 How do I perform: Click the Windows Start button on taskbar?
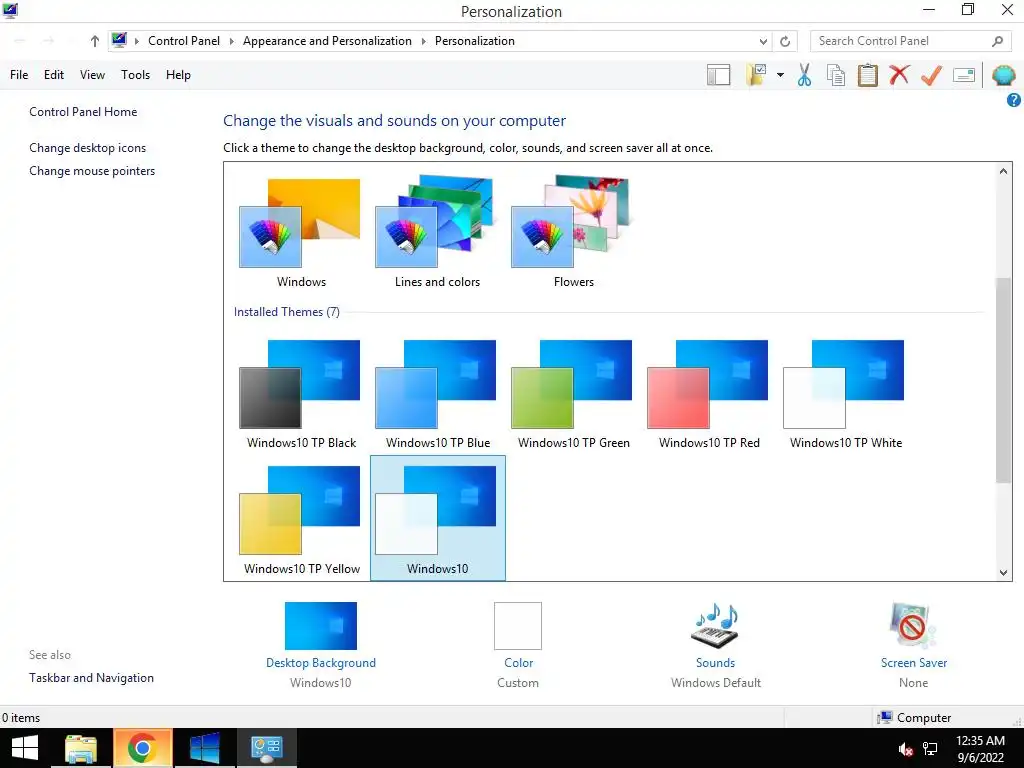(25, 748)
